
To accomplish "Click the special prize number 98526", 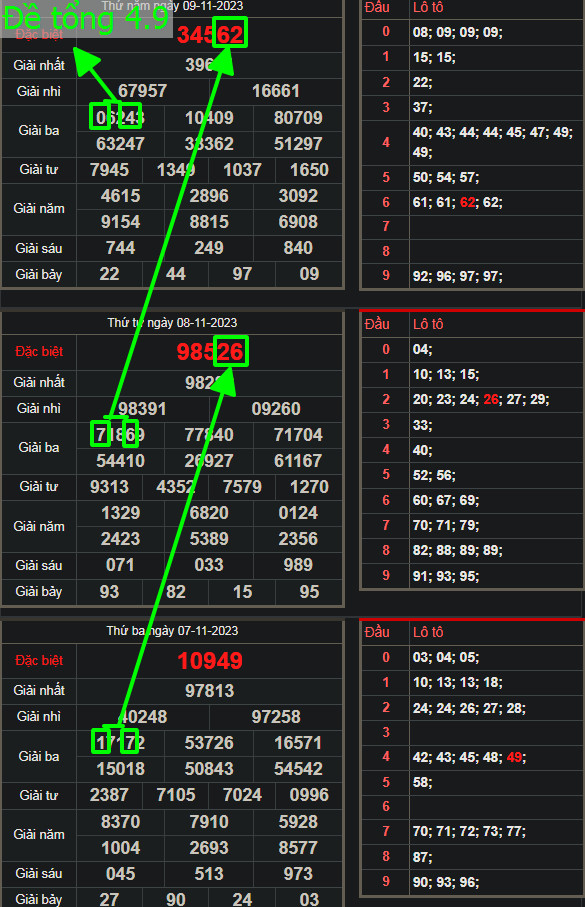I will (210, 352).
